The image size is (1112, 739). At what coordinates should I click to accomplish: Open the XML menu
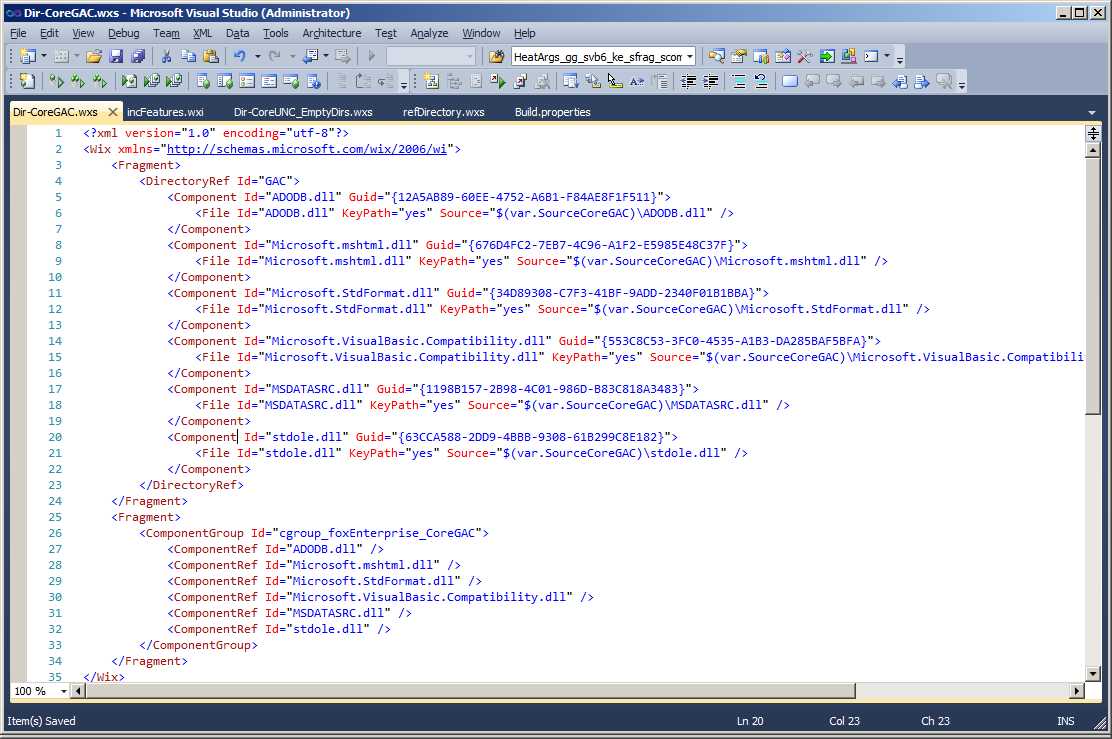[202, 33]
